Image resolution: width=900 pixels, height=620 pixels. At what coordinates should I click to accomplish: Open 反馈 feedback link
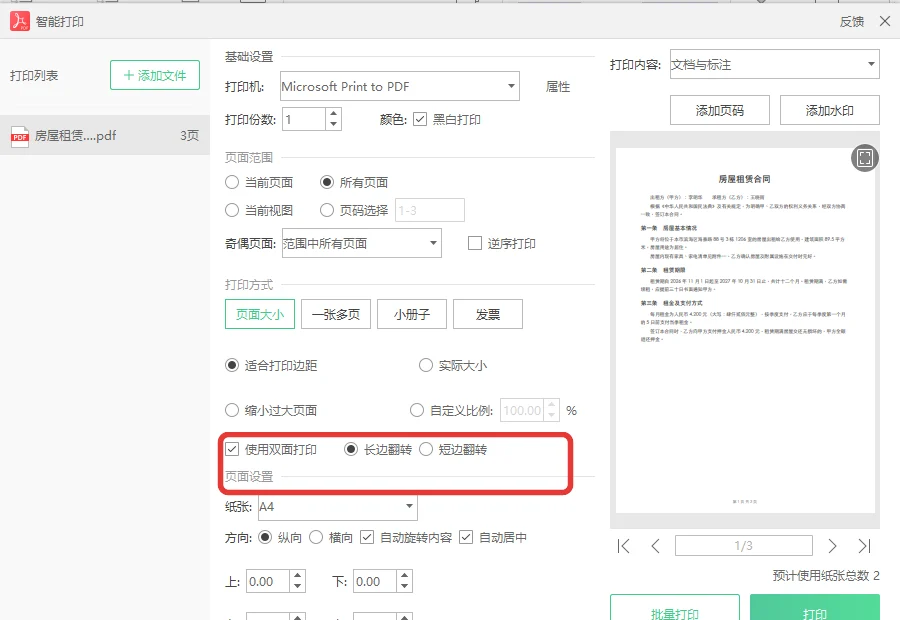click(x=852, y=22)
